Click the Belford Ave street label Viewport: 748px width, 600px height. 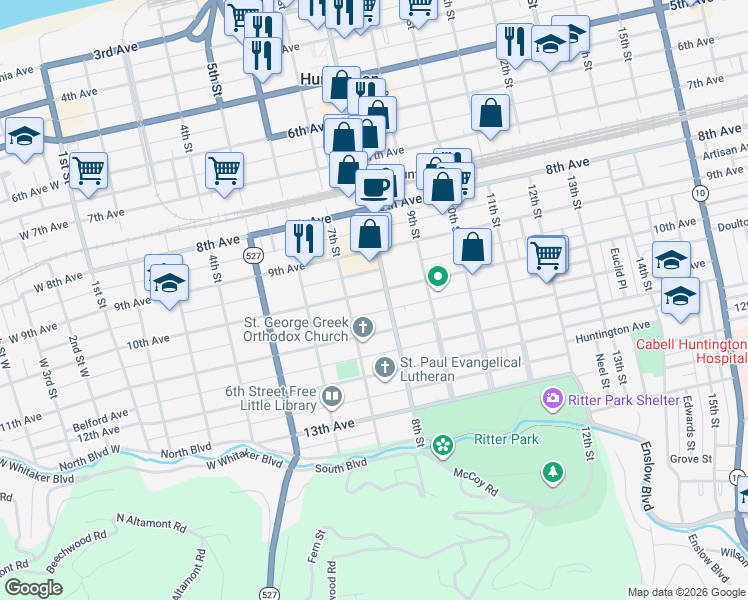click(x=100, y=420)
